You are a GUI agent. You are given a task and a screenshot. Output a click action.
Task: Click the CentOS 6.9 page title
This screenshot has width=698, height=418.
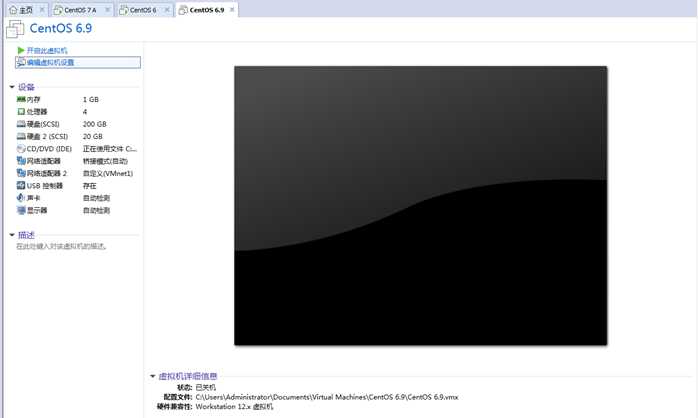61,28
